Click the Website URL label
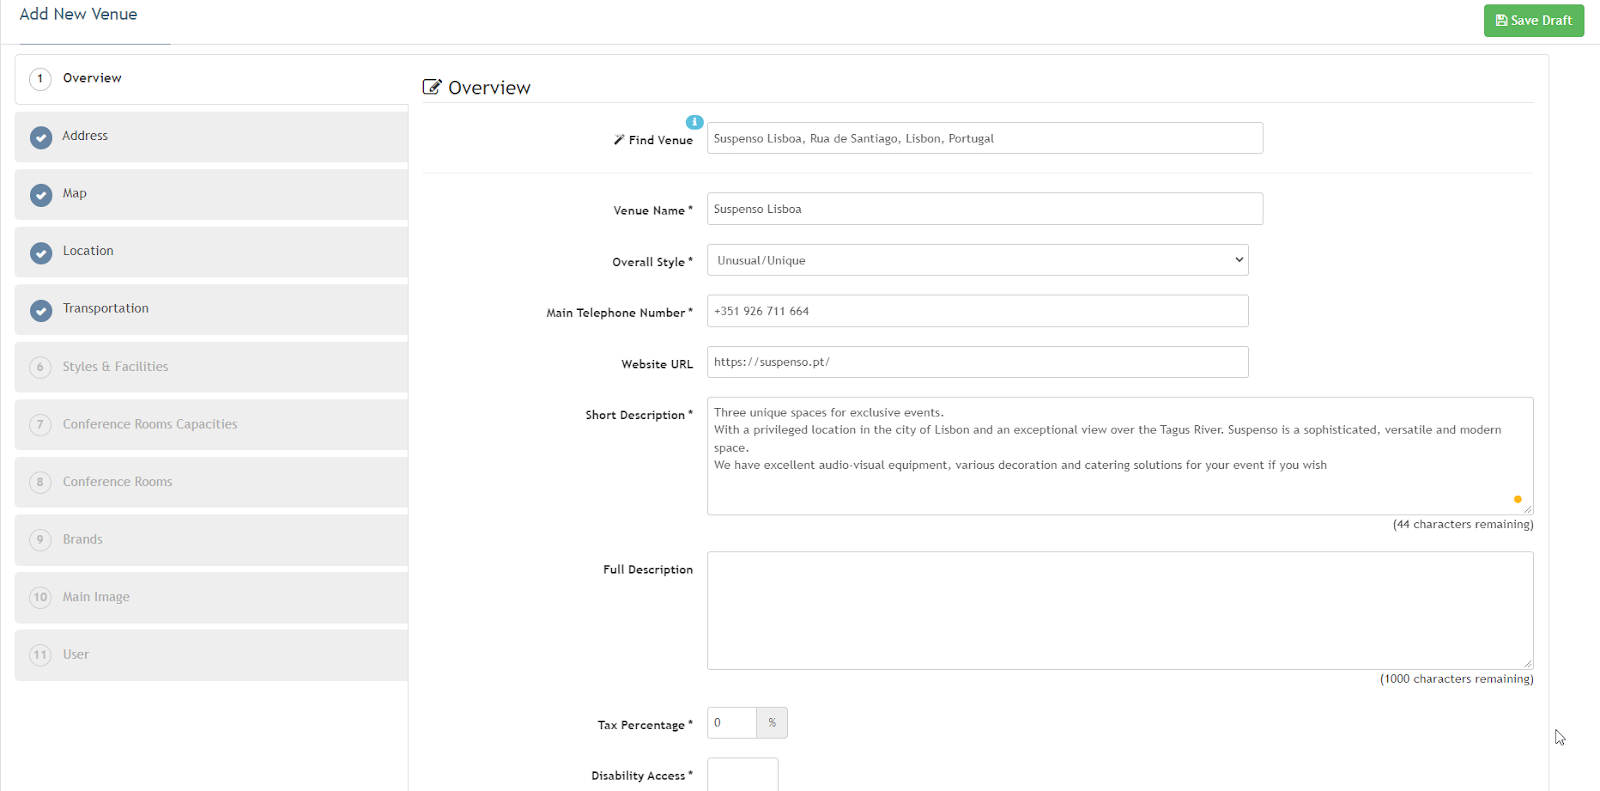 pos(657,364)
